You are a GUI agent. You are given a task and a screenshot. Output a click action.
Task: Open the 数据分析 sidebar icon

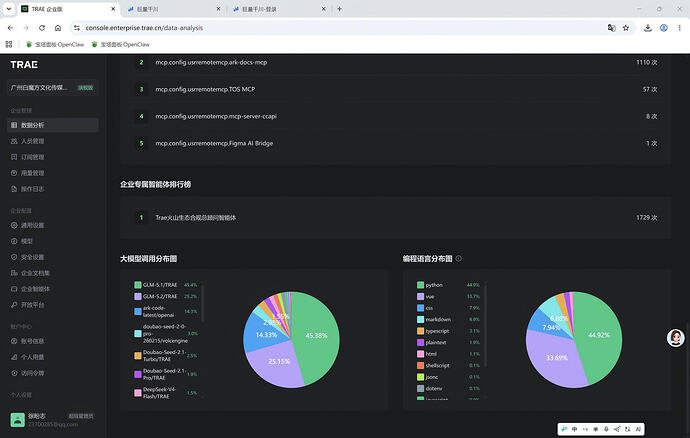(x=14, y=125)
